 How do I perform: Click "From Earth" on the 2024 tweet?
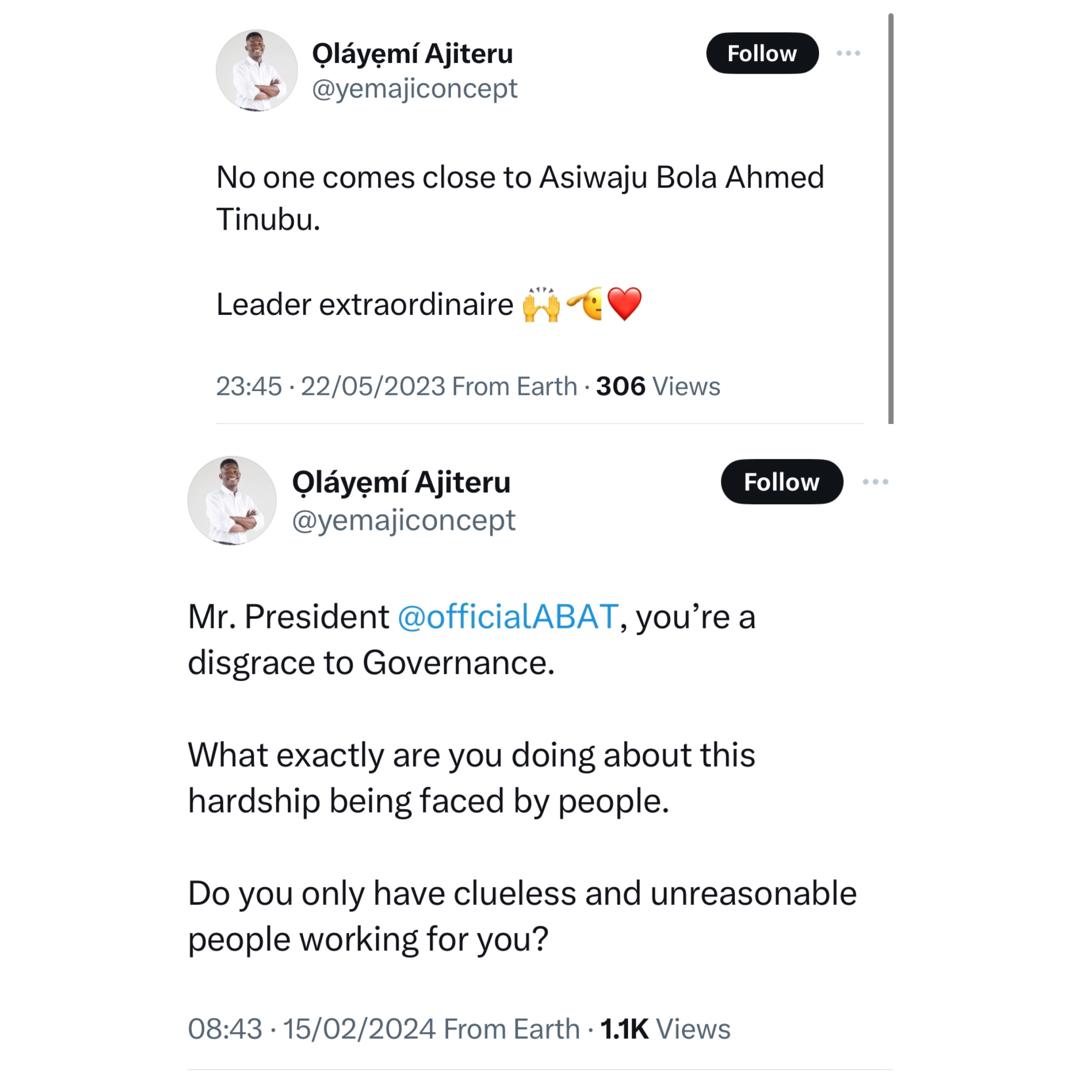click(x=511, y=1028)
